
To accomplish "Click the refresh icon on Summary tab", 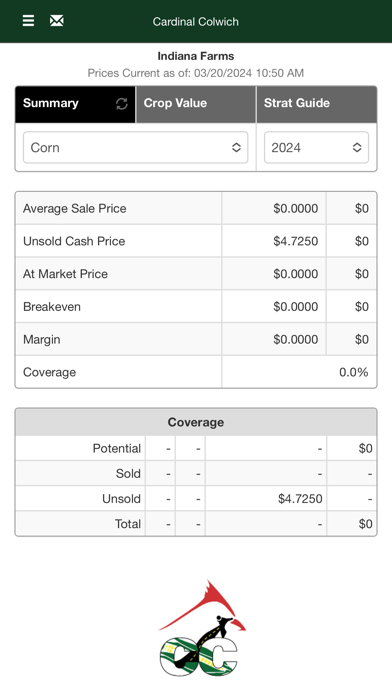I will click(x=122, y=103).
